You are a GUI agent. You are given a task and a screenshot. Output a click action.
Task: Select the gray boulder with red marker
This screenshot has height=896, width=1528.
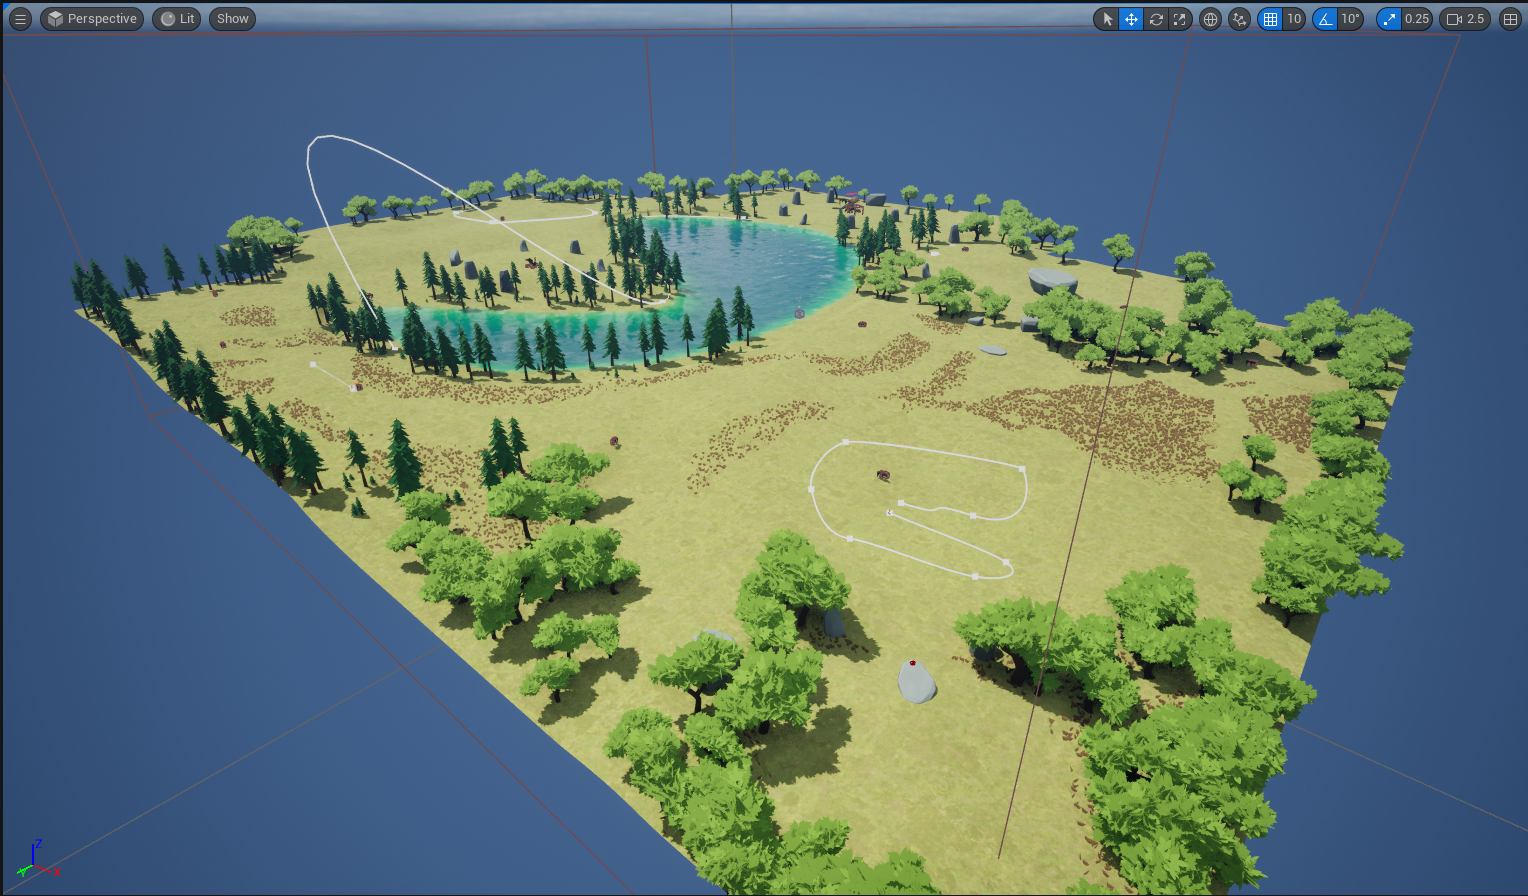916,682
